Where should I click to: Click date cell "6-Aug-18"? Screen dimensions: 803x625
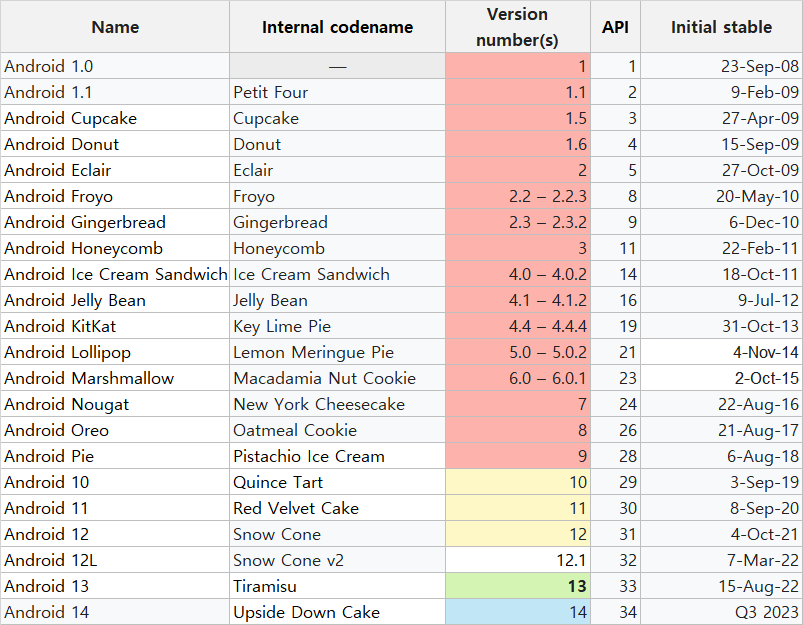pos(722,456)
